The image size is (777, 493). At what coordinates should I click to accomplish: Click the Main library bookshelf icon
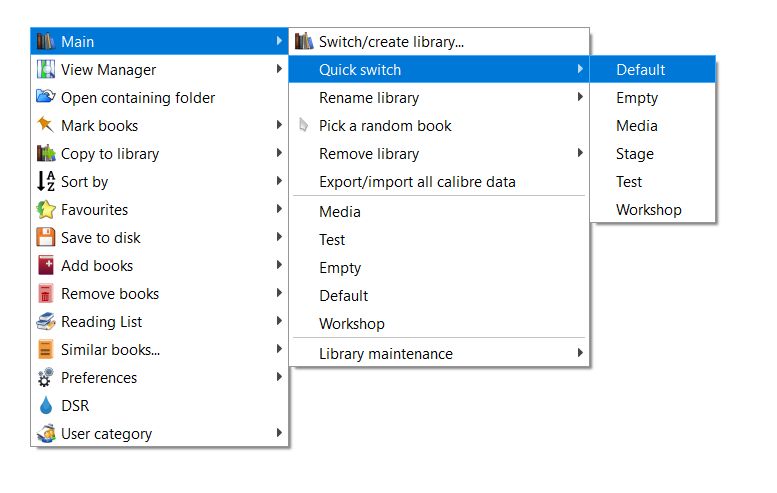pyautogui.click(x=45, y=42)
